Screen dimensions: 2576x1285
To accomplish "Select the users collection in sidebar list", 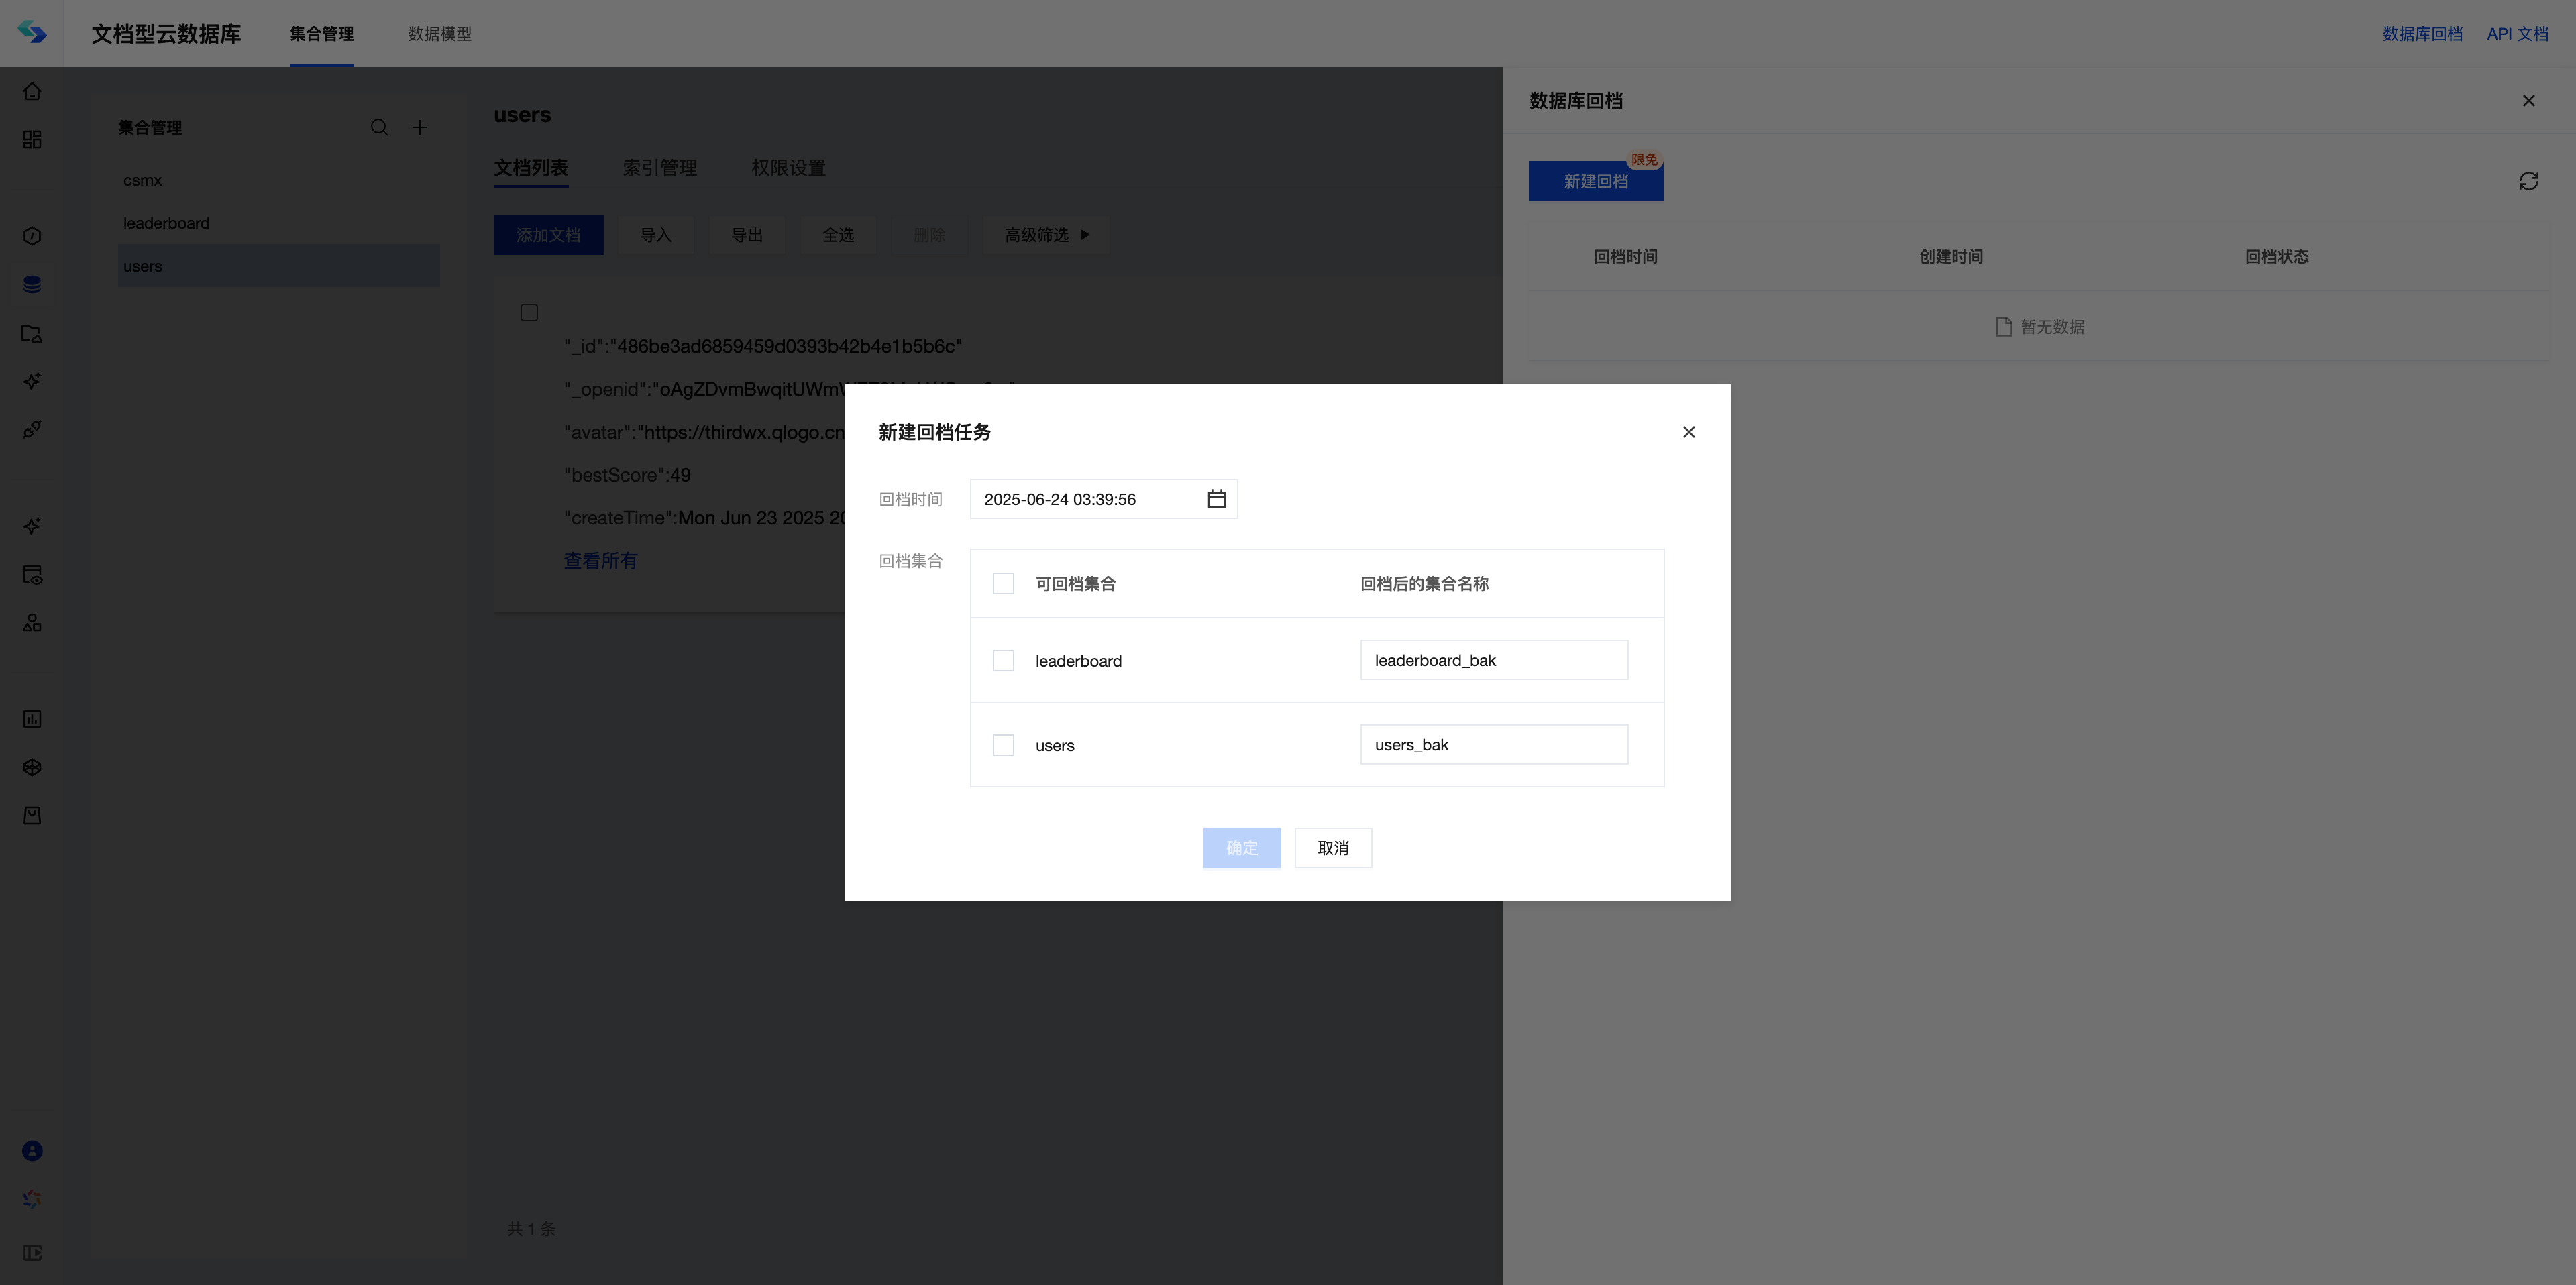I will (278, 266).
